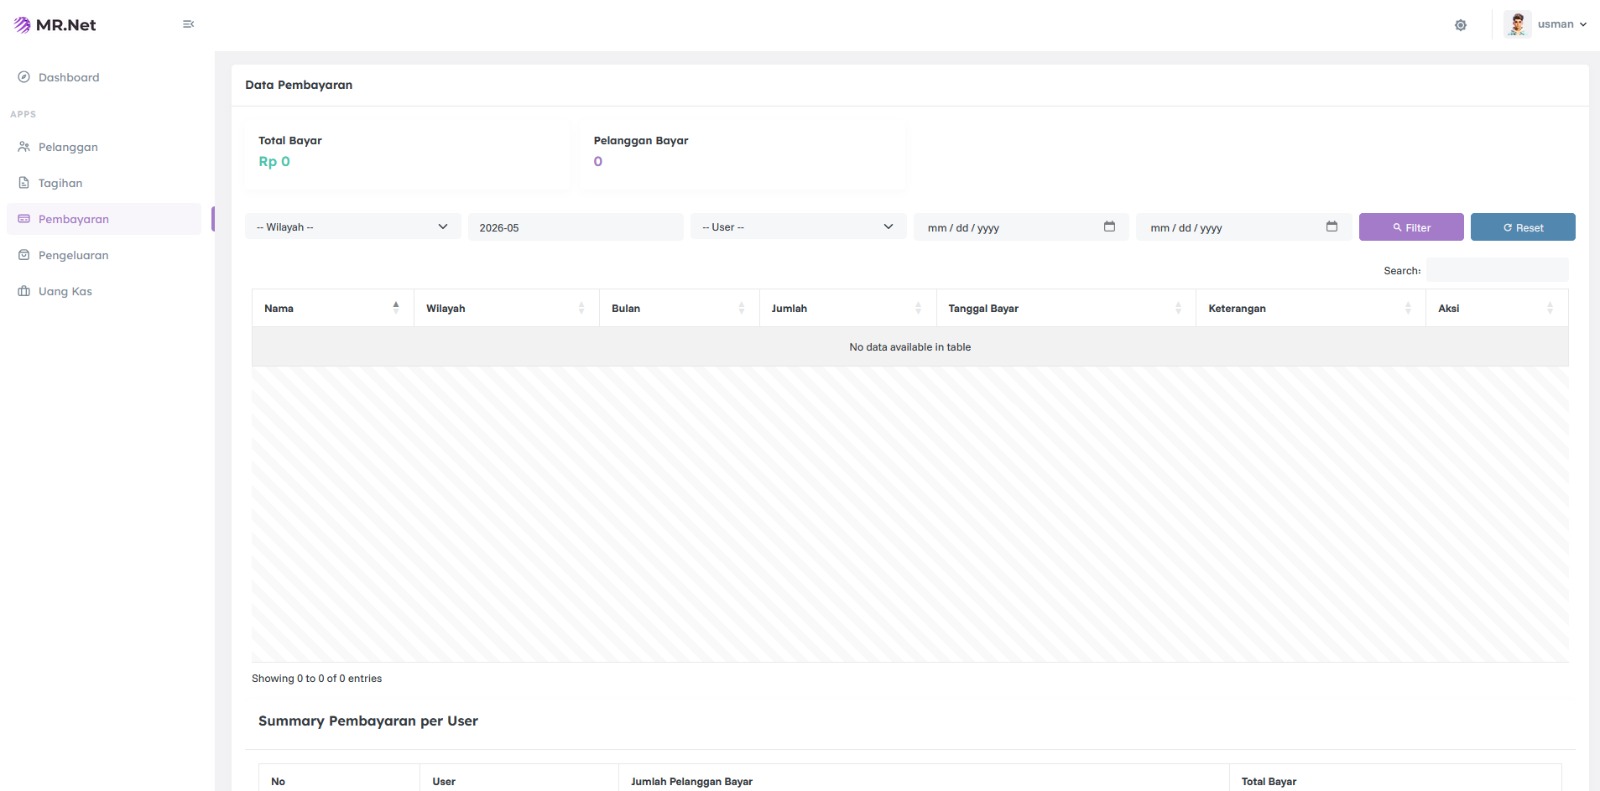Click the MR.Net logo icon
The width and height of the screenshot is (1600, 791).
point(22,25)
